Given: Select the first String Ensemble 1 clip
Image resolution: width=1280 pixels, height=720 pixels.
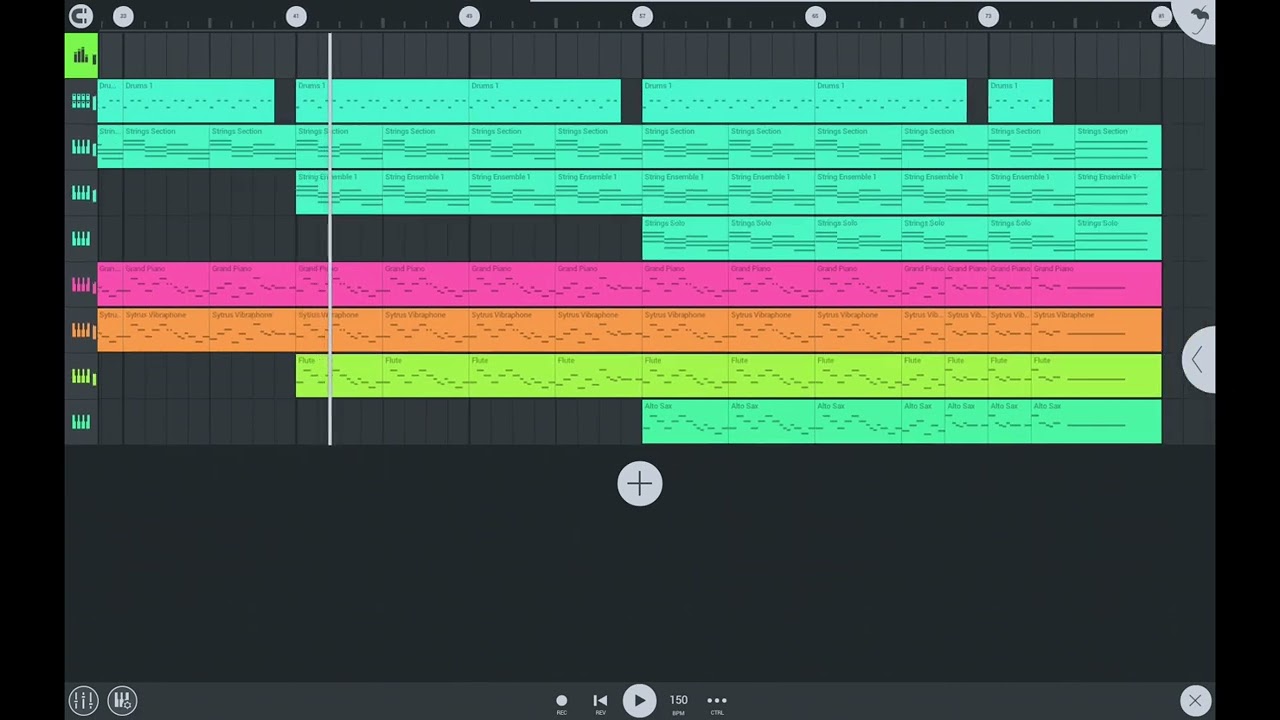Looking at the screenshot, I should click(339, 193).
